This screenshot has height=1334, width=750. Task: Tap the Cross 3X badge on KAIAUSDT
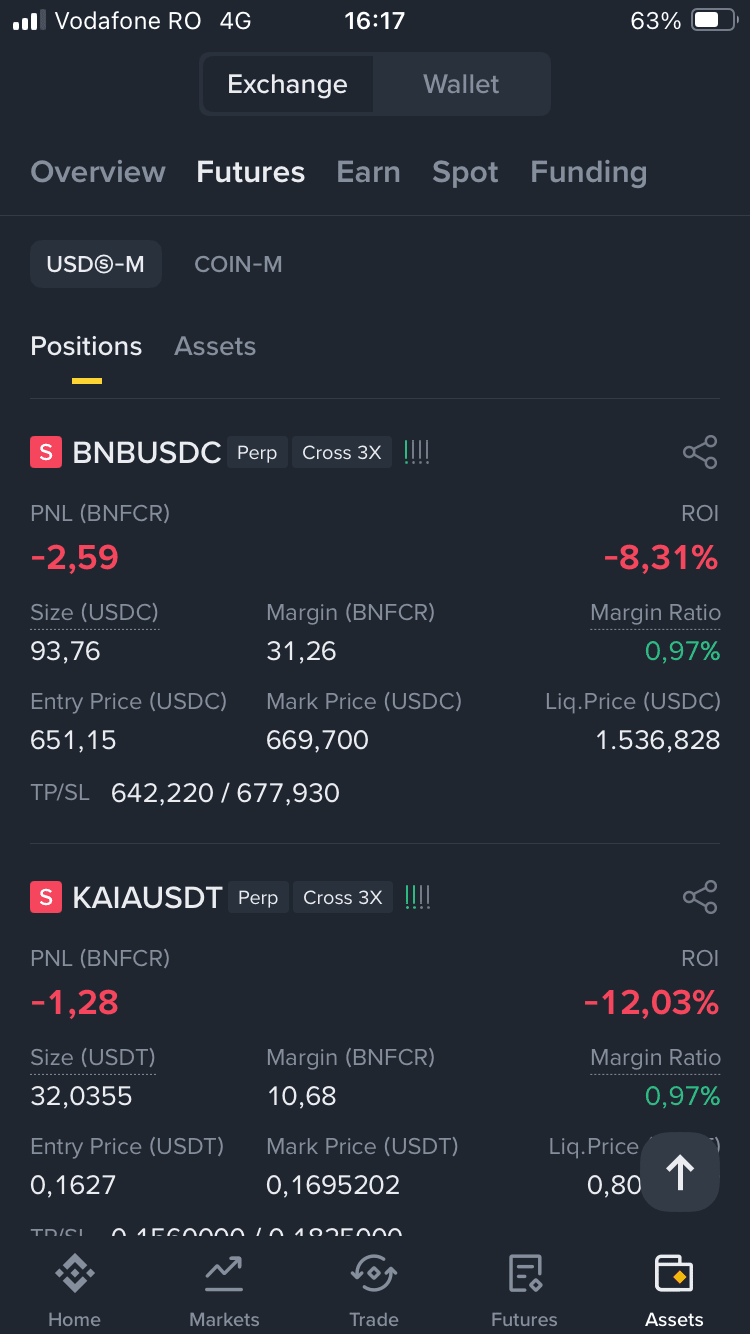[342, 898]
